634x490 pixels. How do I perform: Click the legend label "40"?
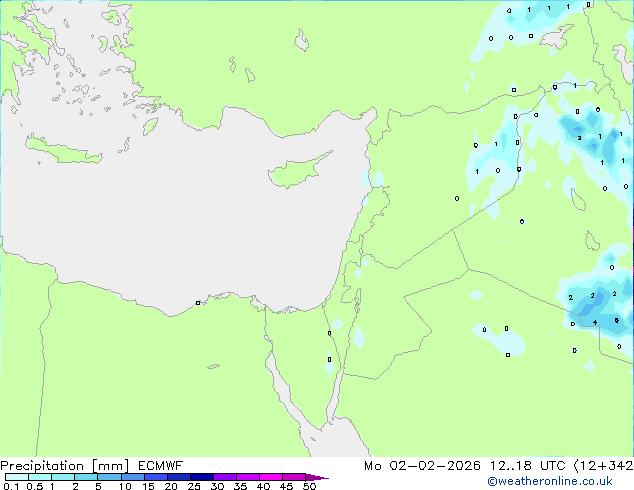pos(263,486)
